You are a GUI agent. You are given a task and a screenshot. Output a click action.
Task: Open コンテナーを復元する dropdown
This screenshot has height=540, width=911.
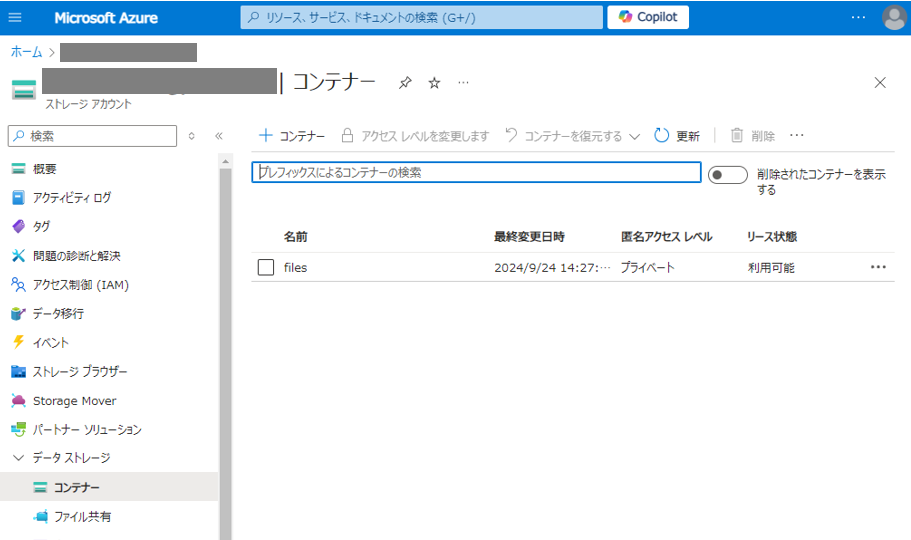point(572,136)
